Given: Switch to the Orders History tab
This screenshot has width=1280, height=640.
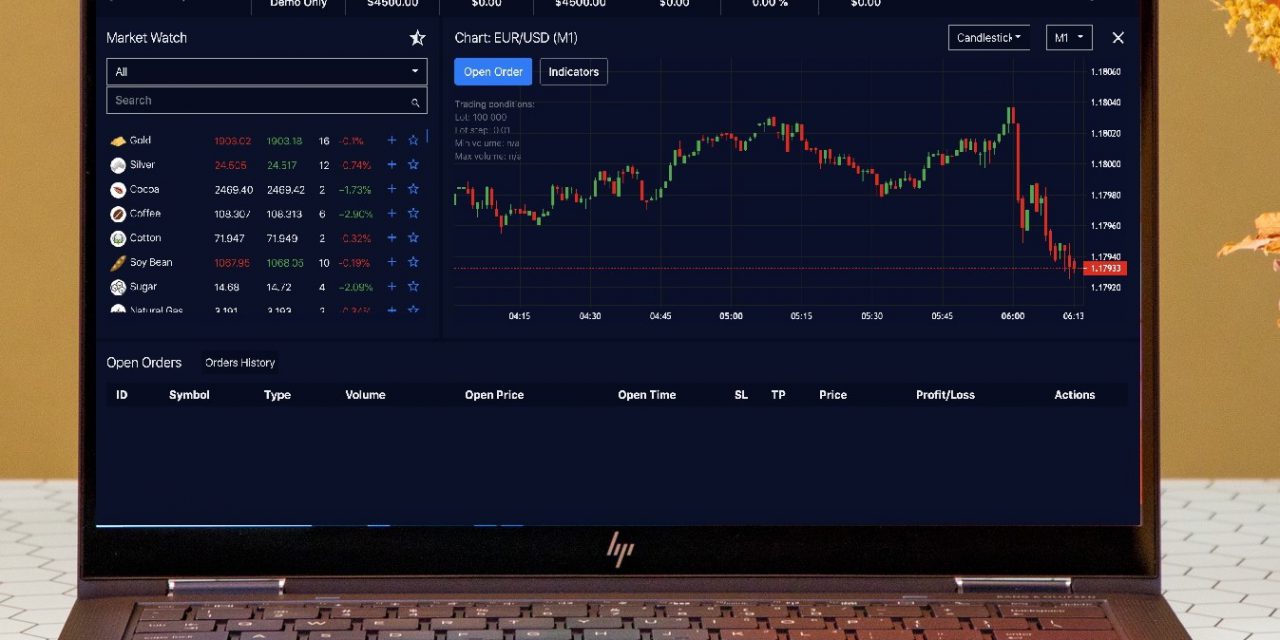Looking at the screenshot, I should [x=240, y=363].
